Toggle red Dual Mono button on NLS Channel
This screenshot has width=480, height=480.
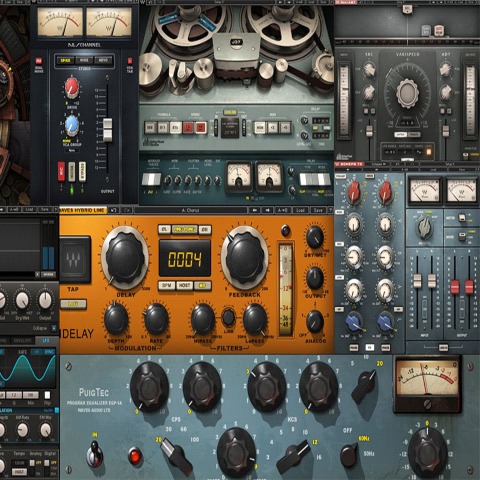[39, 61]
